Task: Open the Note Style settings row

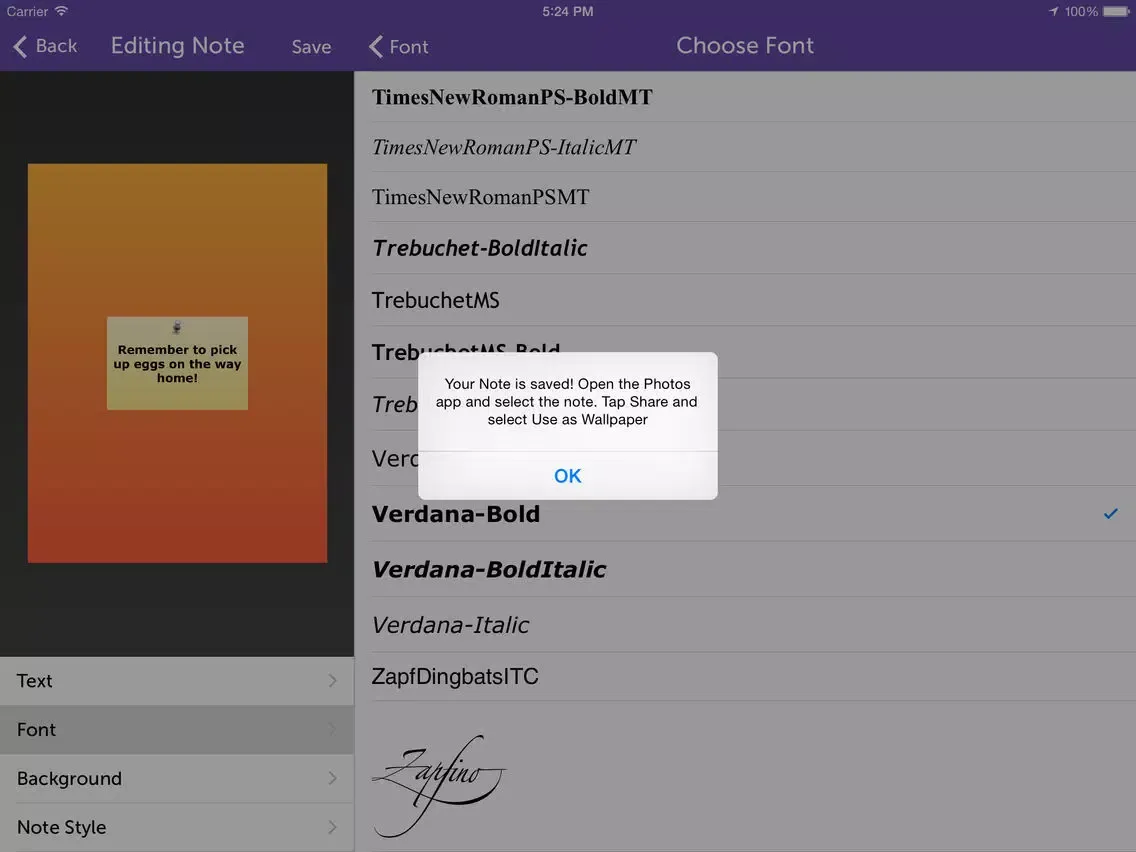Action: pos(177,827)
